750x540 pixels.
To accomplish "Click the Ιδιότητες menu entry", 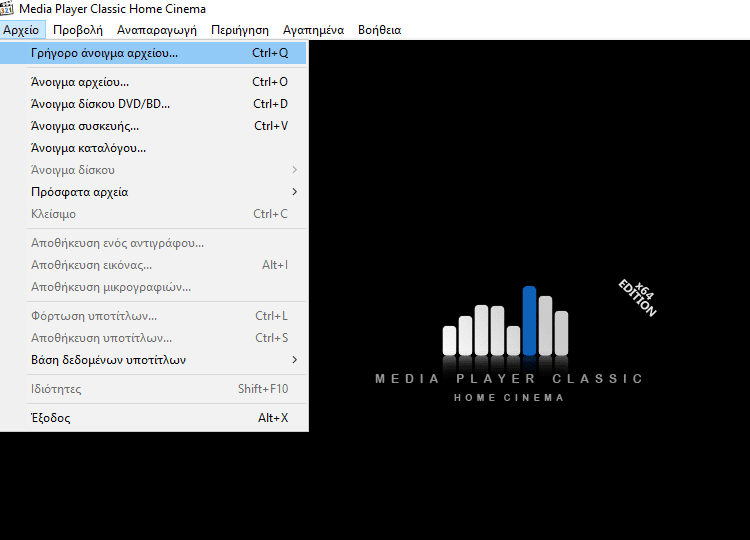I will tap(153, 389).
